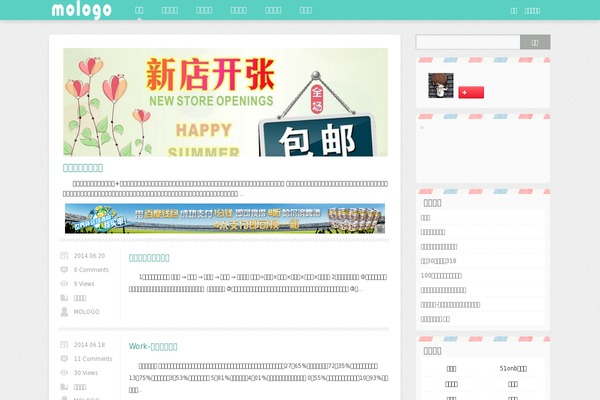Image resolution: width=600 pixels, height=400 pixels.
Task: Click the profile avatar in the sidebar
Action: [x=441, y=86]
